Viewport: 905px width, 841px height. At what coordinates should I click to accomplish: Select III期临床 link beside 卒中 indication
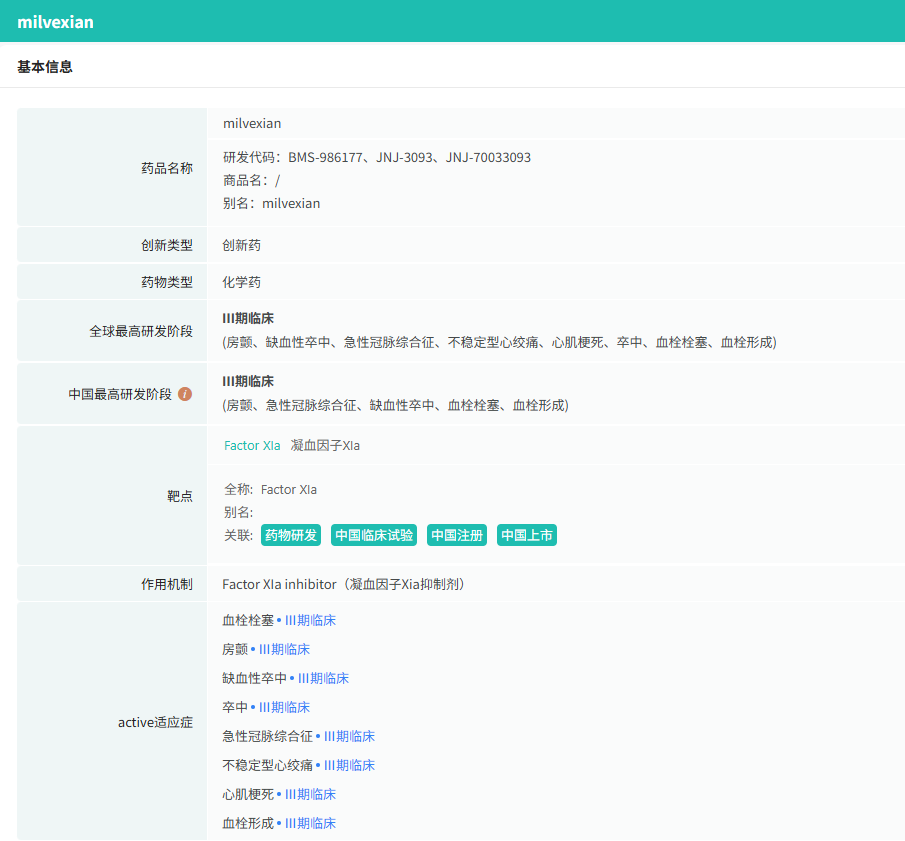[284, 707]
